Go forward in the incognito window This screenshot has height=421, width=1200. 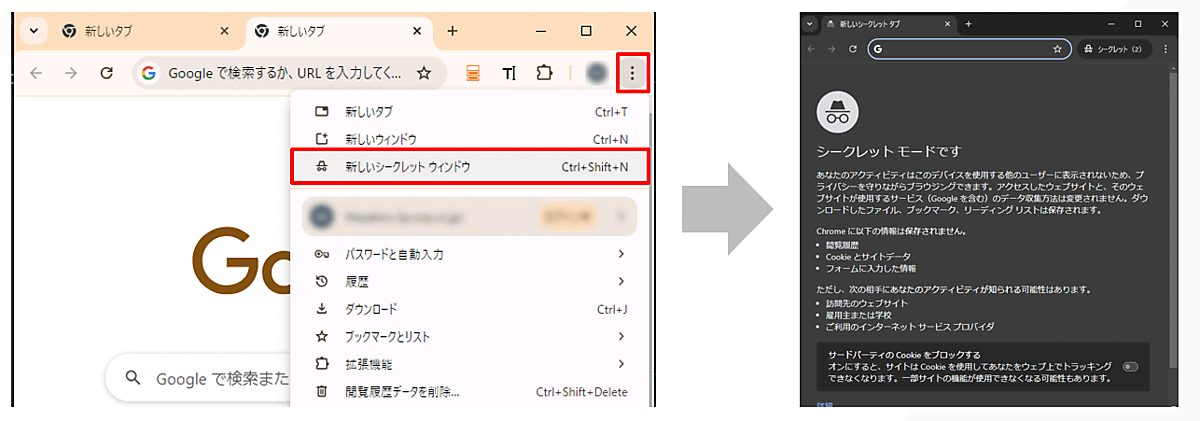[831, 48]
